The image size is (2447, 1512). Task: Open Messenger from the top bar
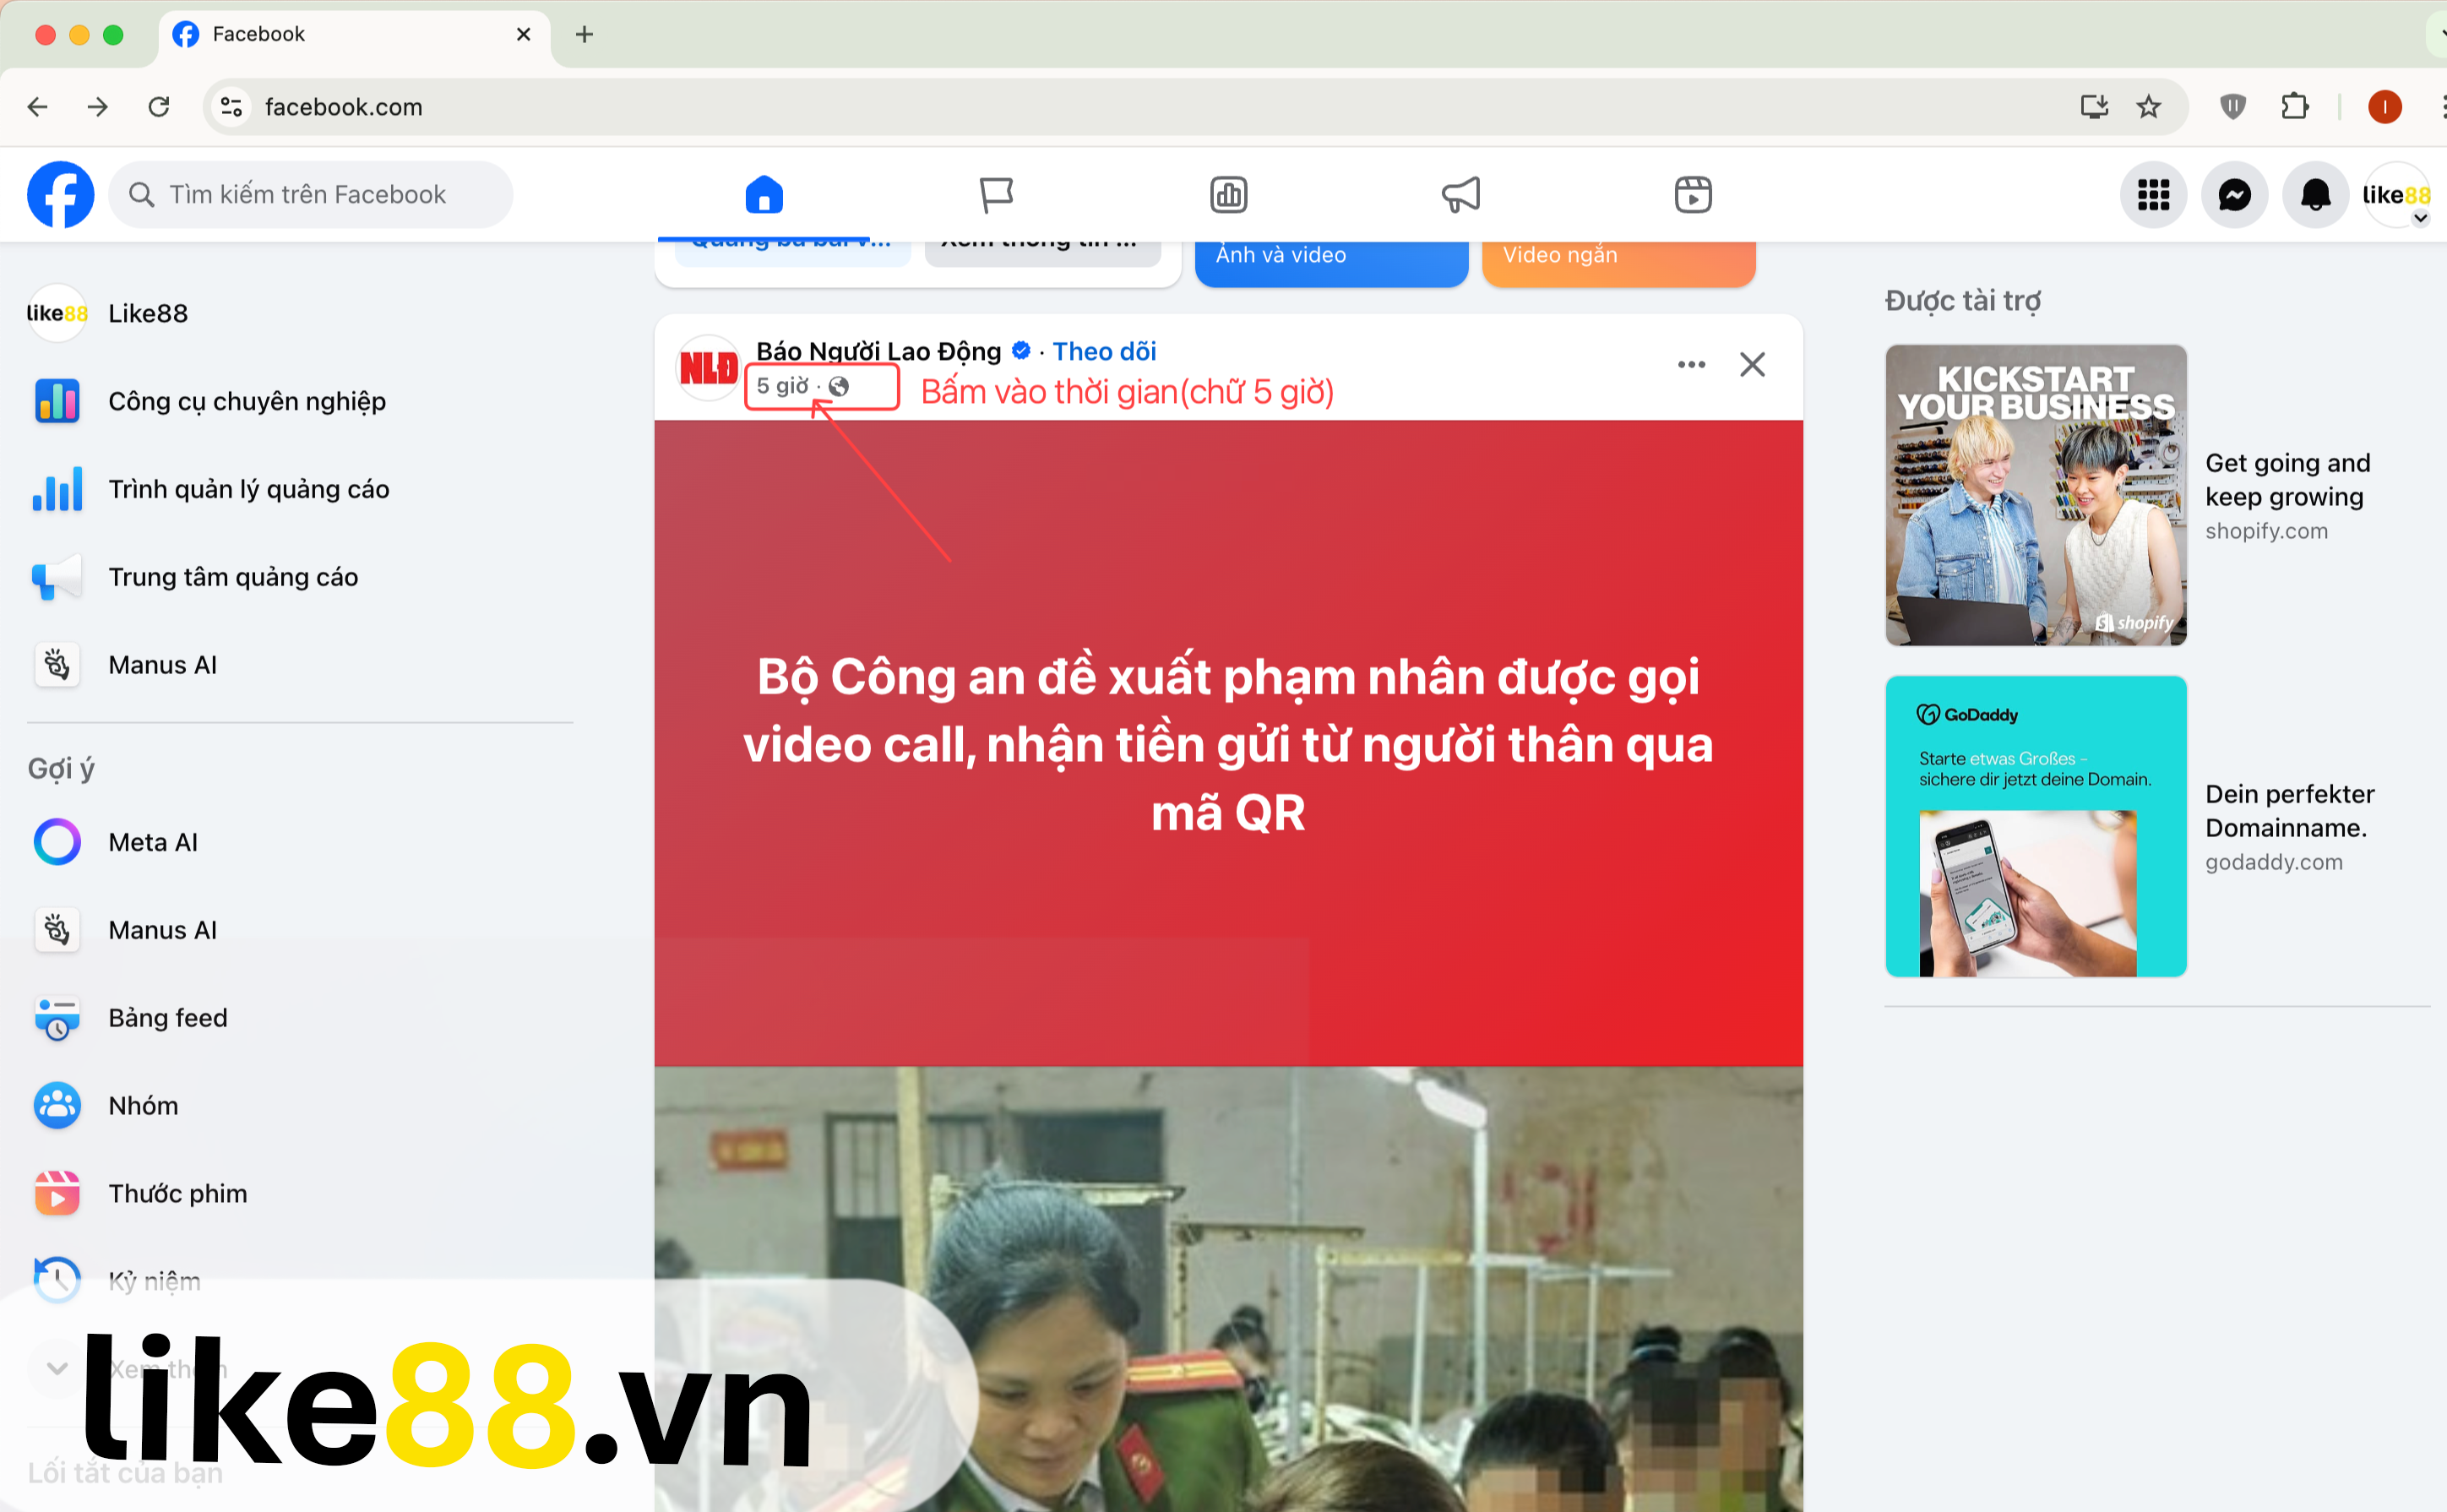click(x=2234, y=195)
